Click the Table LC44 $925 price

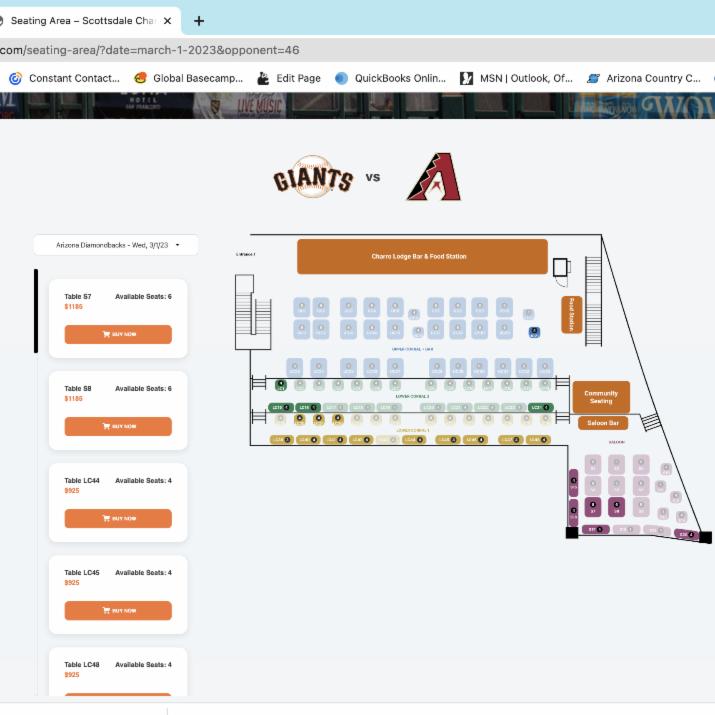[x=72, y=491]
